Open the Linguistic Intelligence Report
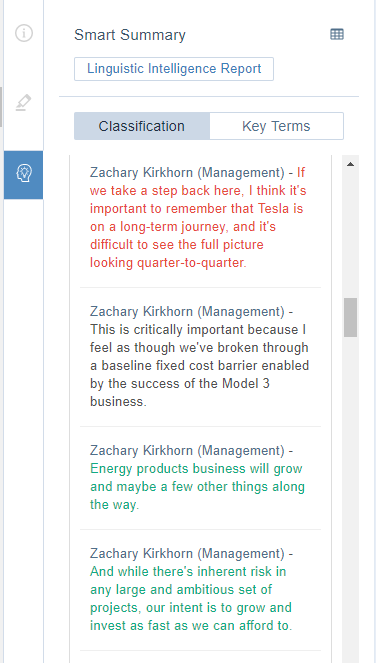Viewport: 376px width, 663px height. [x=174, y=69]
